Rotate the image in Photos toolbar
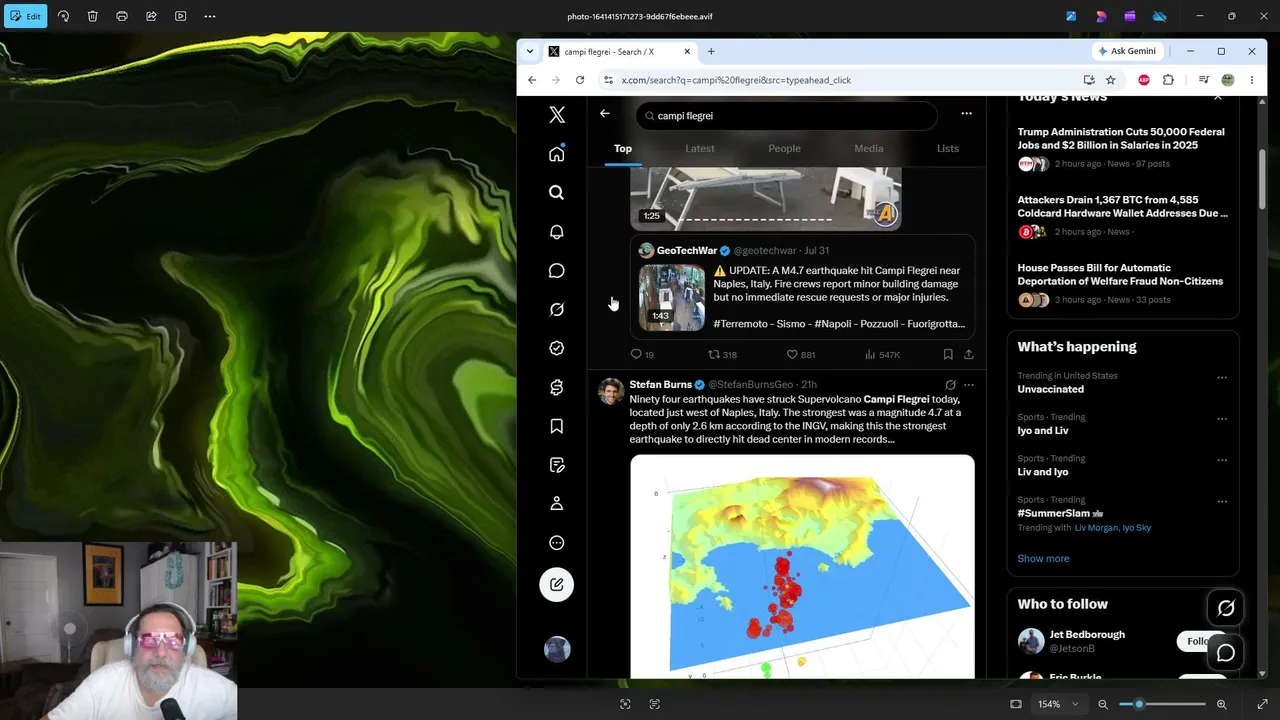Viewport: 1280px width, 720px height. click(x=63, y=16)
